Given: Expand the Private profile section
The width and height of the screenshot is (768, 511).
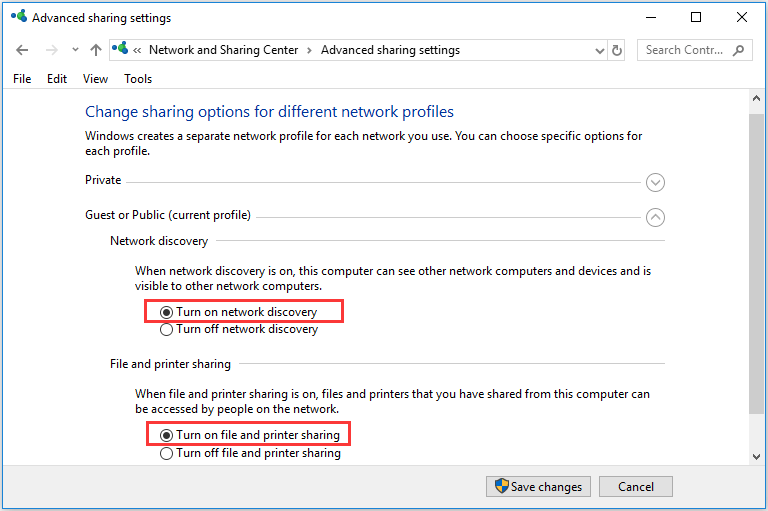Looking at the screenshot, I should tap(655, 182).
